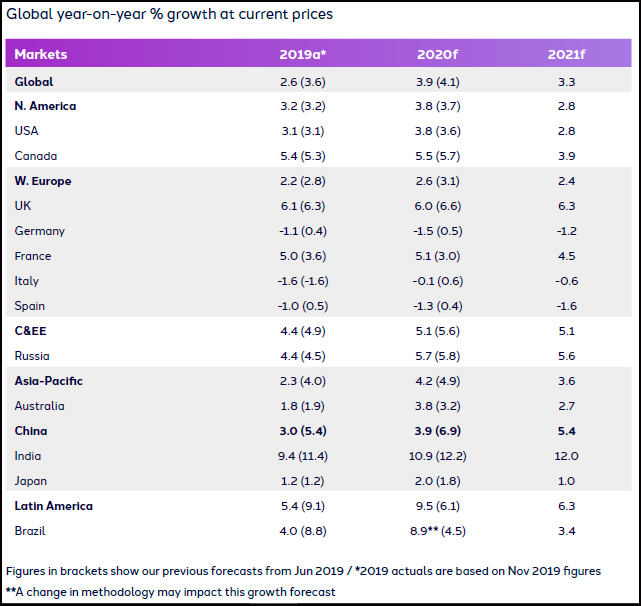Click the 2020f column header
This screenshot has width=641, height=606.
438,54
